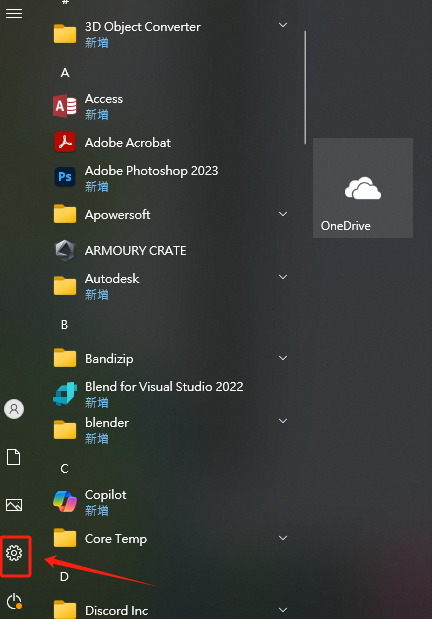Open Microsoft Access app
432x619 pixels.
click(x=170, y=106)
